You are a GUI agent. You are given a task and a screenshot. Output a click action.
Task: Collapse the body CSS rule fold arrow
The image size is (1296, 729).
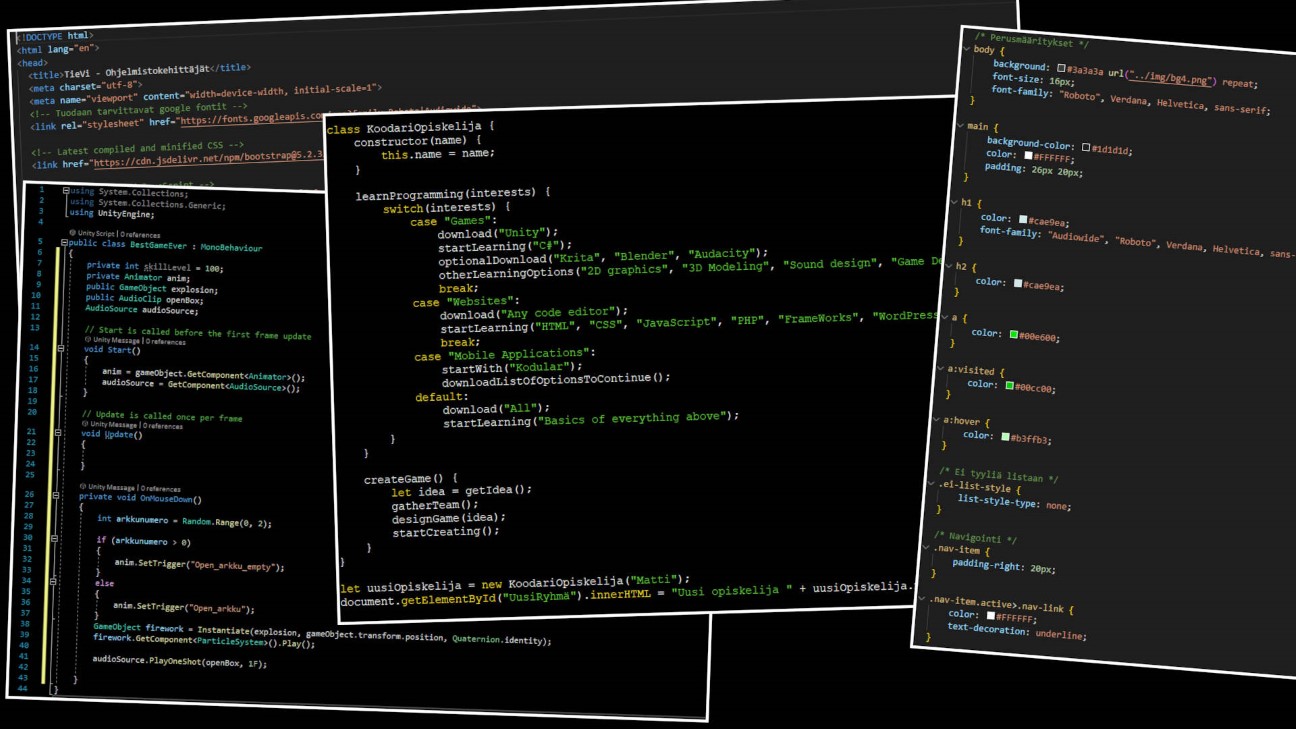(967, 49)
